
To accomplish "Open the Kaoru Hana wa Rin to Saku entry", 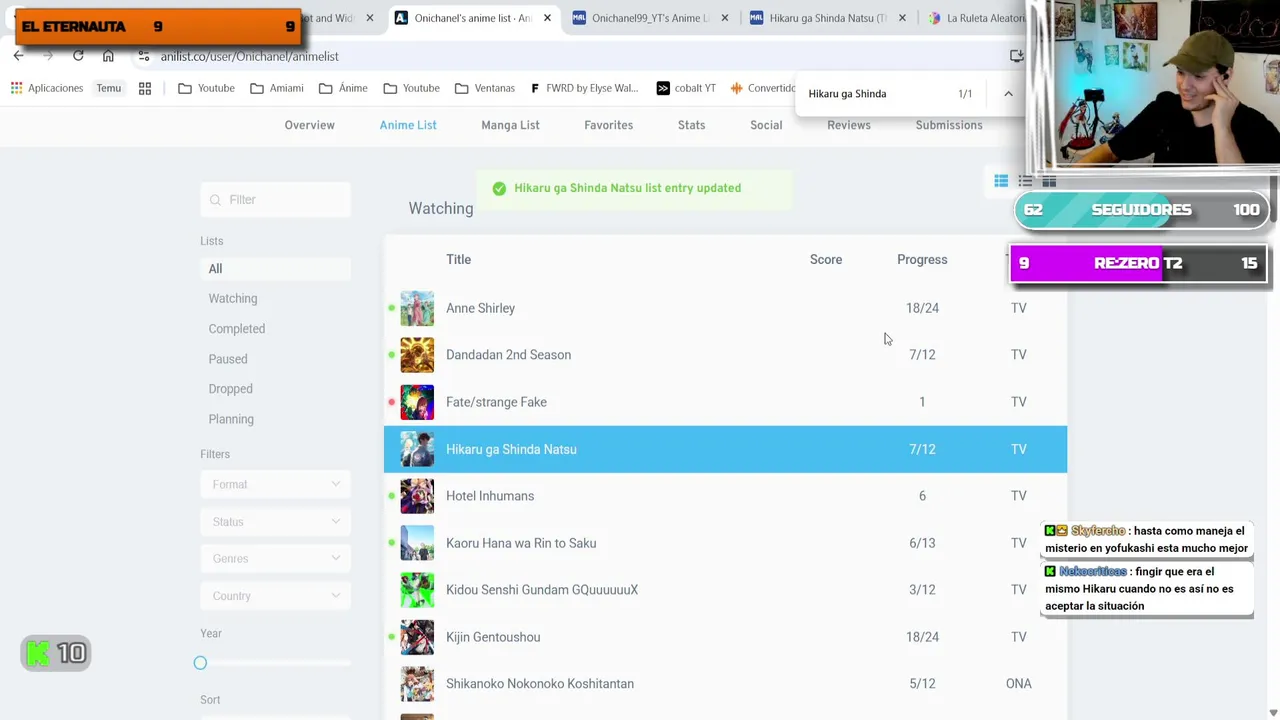I will coord(521,543).
